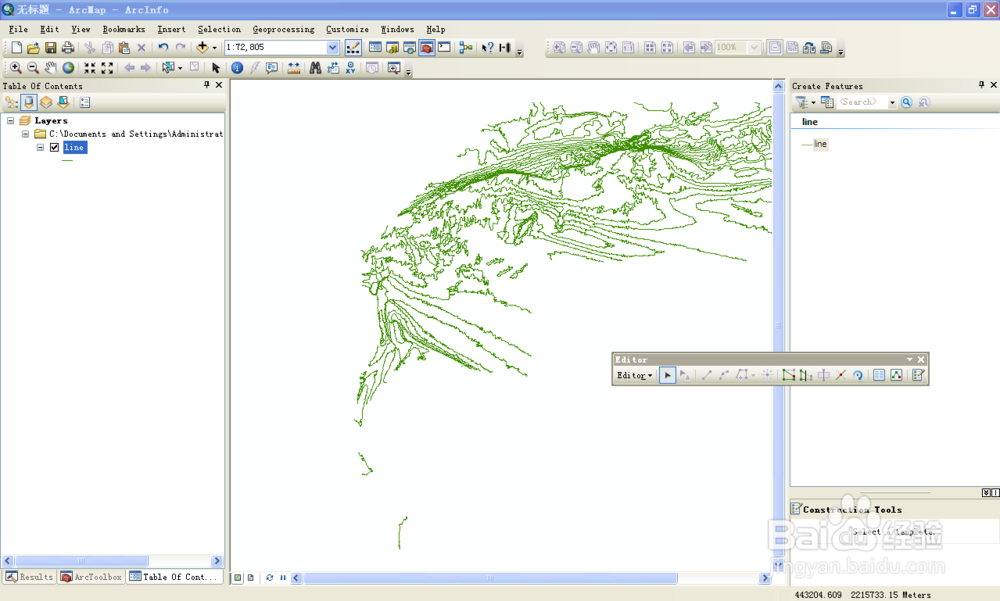Toggle visibility checkbox of line layer
Image resolution: width=1000 pixels, height=601 pixels.
[x=54, y=147]
